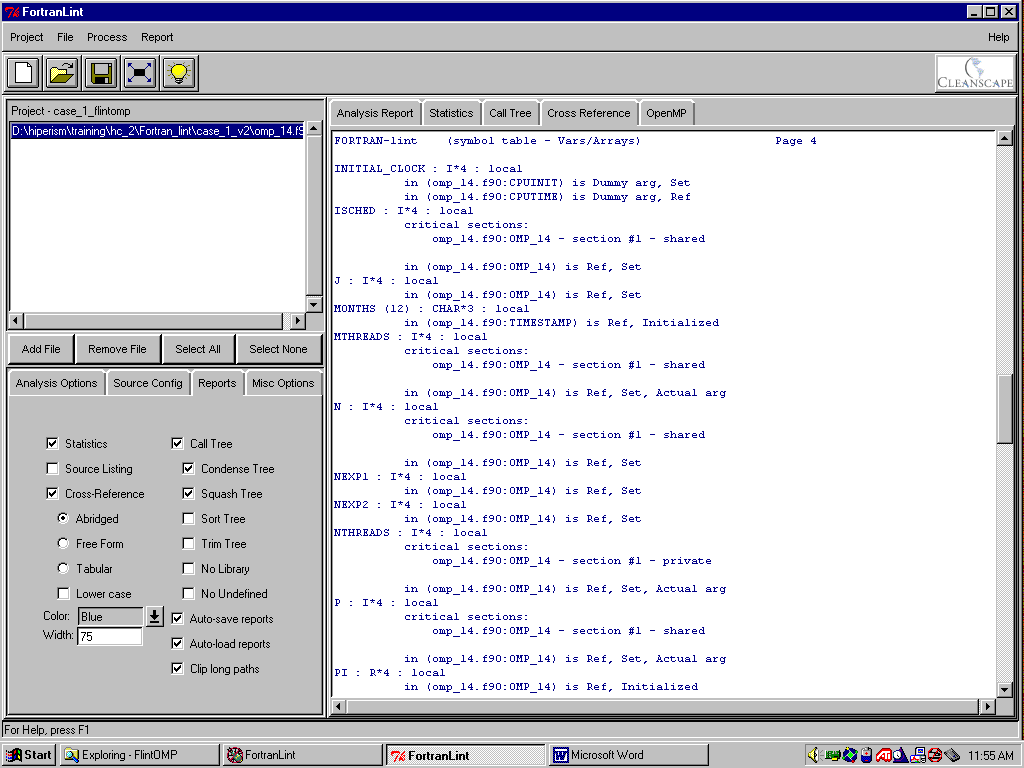Open the Help menu
This screenshot has height=768, width=1024.
[998, 37]
